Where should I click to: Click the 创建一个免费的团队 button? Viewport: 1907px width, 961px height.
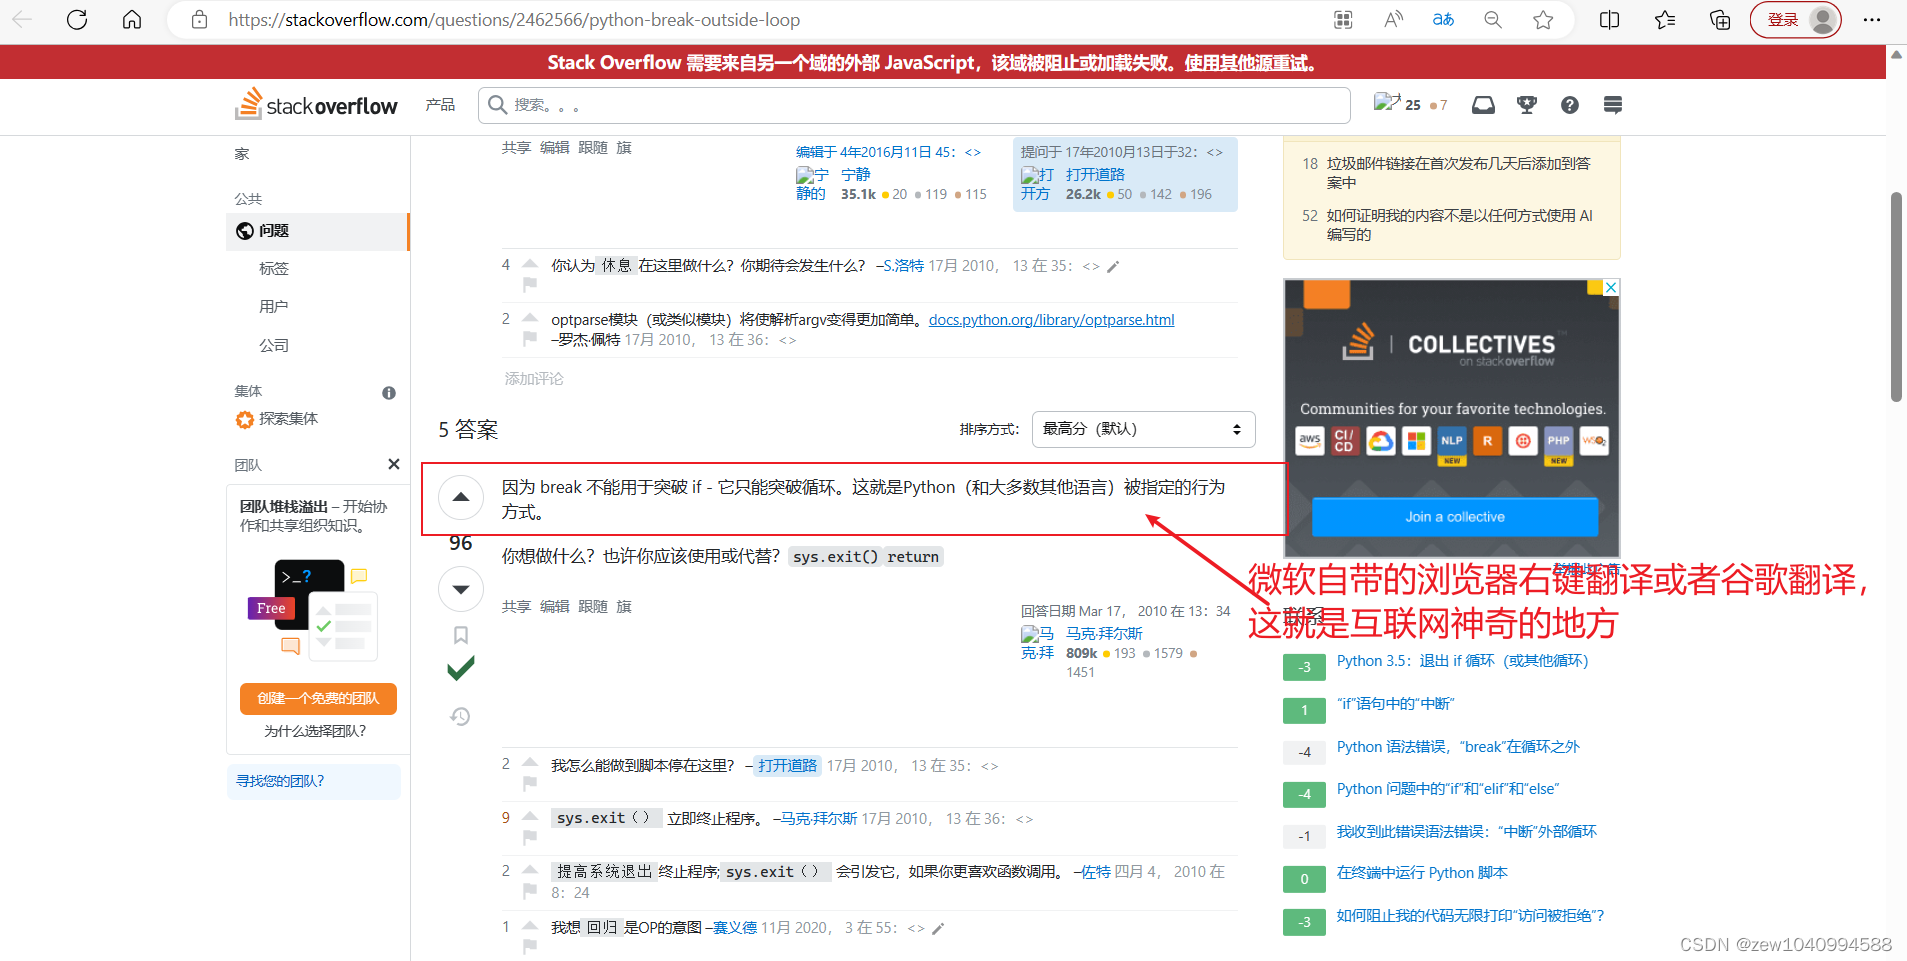tap(317, 698)
